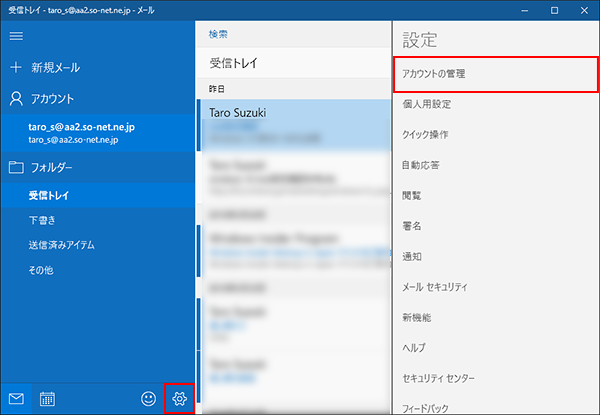The height and width of the screenshot is (415, 600).
Task: Open the hamburger navigation menu
Action: (x=15, y=35)
